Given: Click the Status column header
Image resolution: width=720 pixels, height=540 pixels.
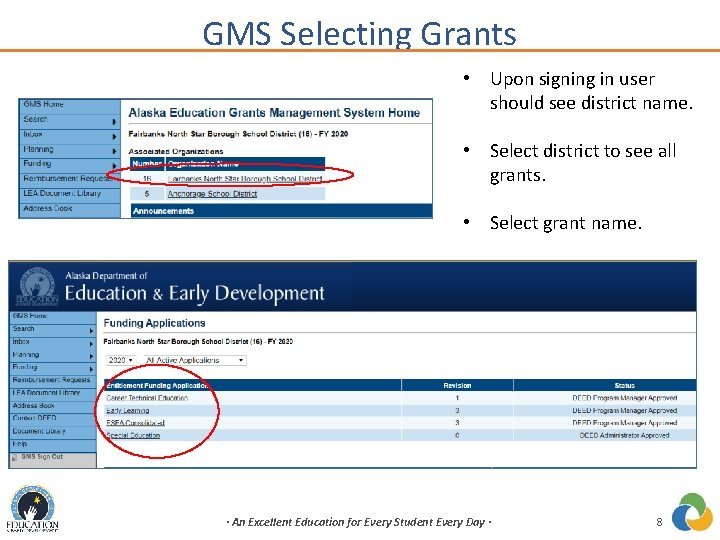Looking at the screenshot, I should (x=624, y=385).
